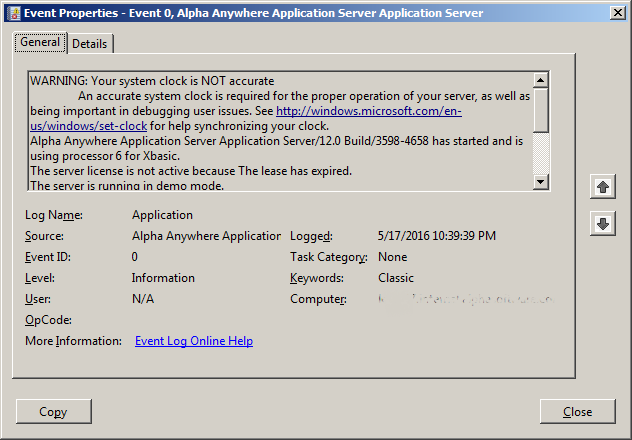Select the Keywords value 'Classic'

[395, 278]
